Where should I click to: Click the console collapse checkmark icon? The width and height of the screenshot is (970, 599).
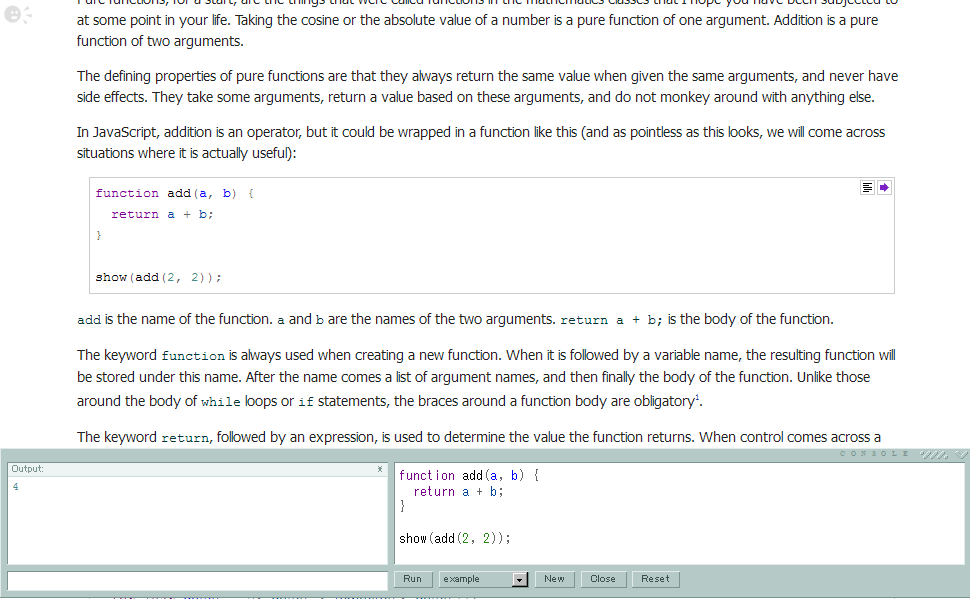pos(961,454)
